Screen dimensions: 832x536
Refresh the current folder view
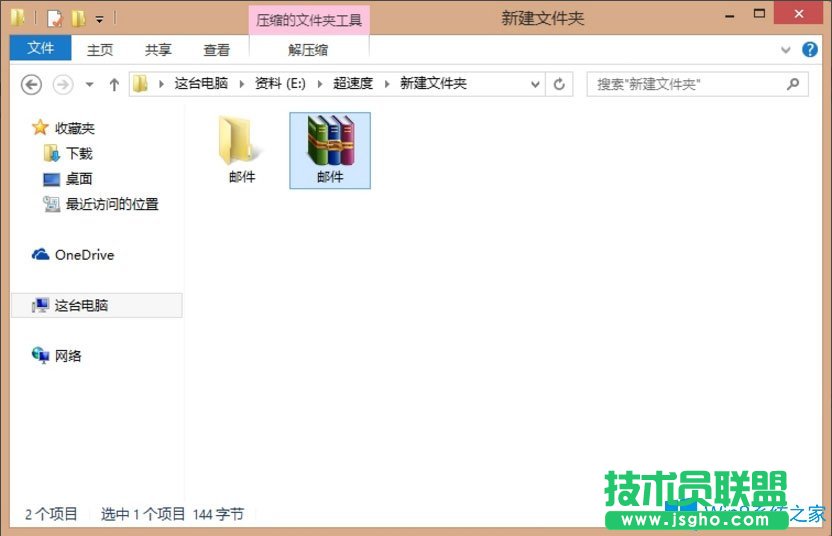pos(559,84)
